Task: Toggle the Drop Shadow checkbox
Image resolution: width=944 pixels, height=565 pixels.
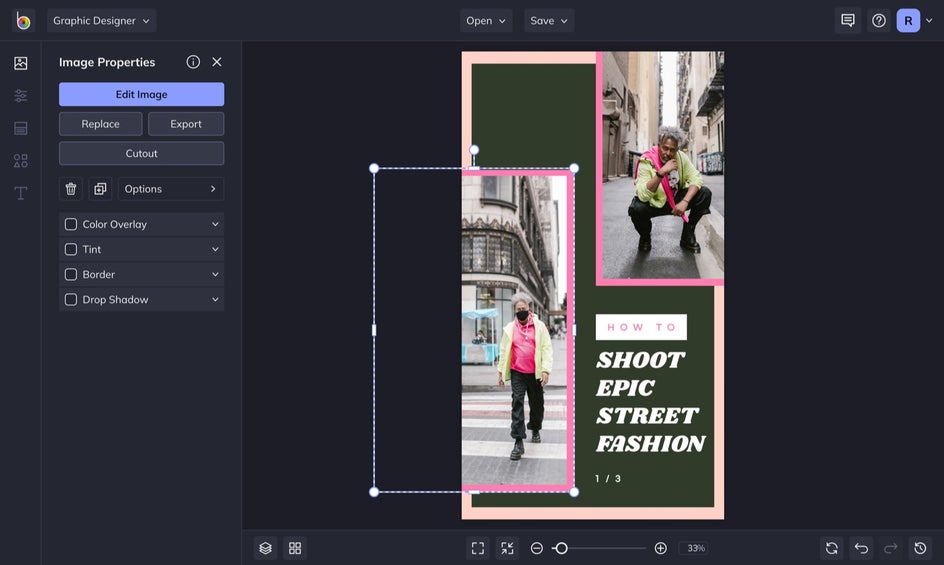Action: 71,300
